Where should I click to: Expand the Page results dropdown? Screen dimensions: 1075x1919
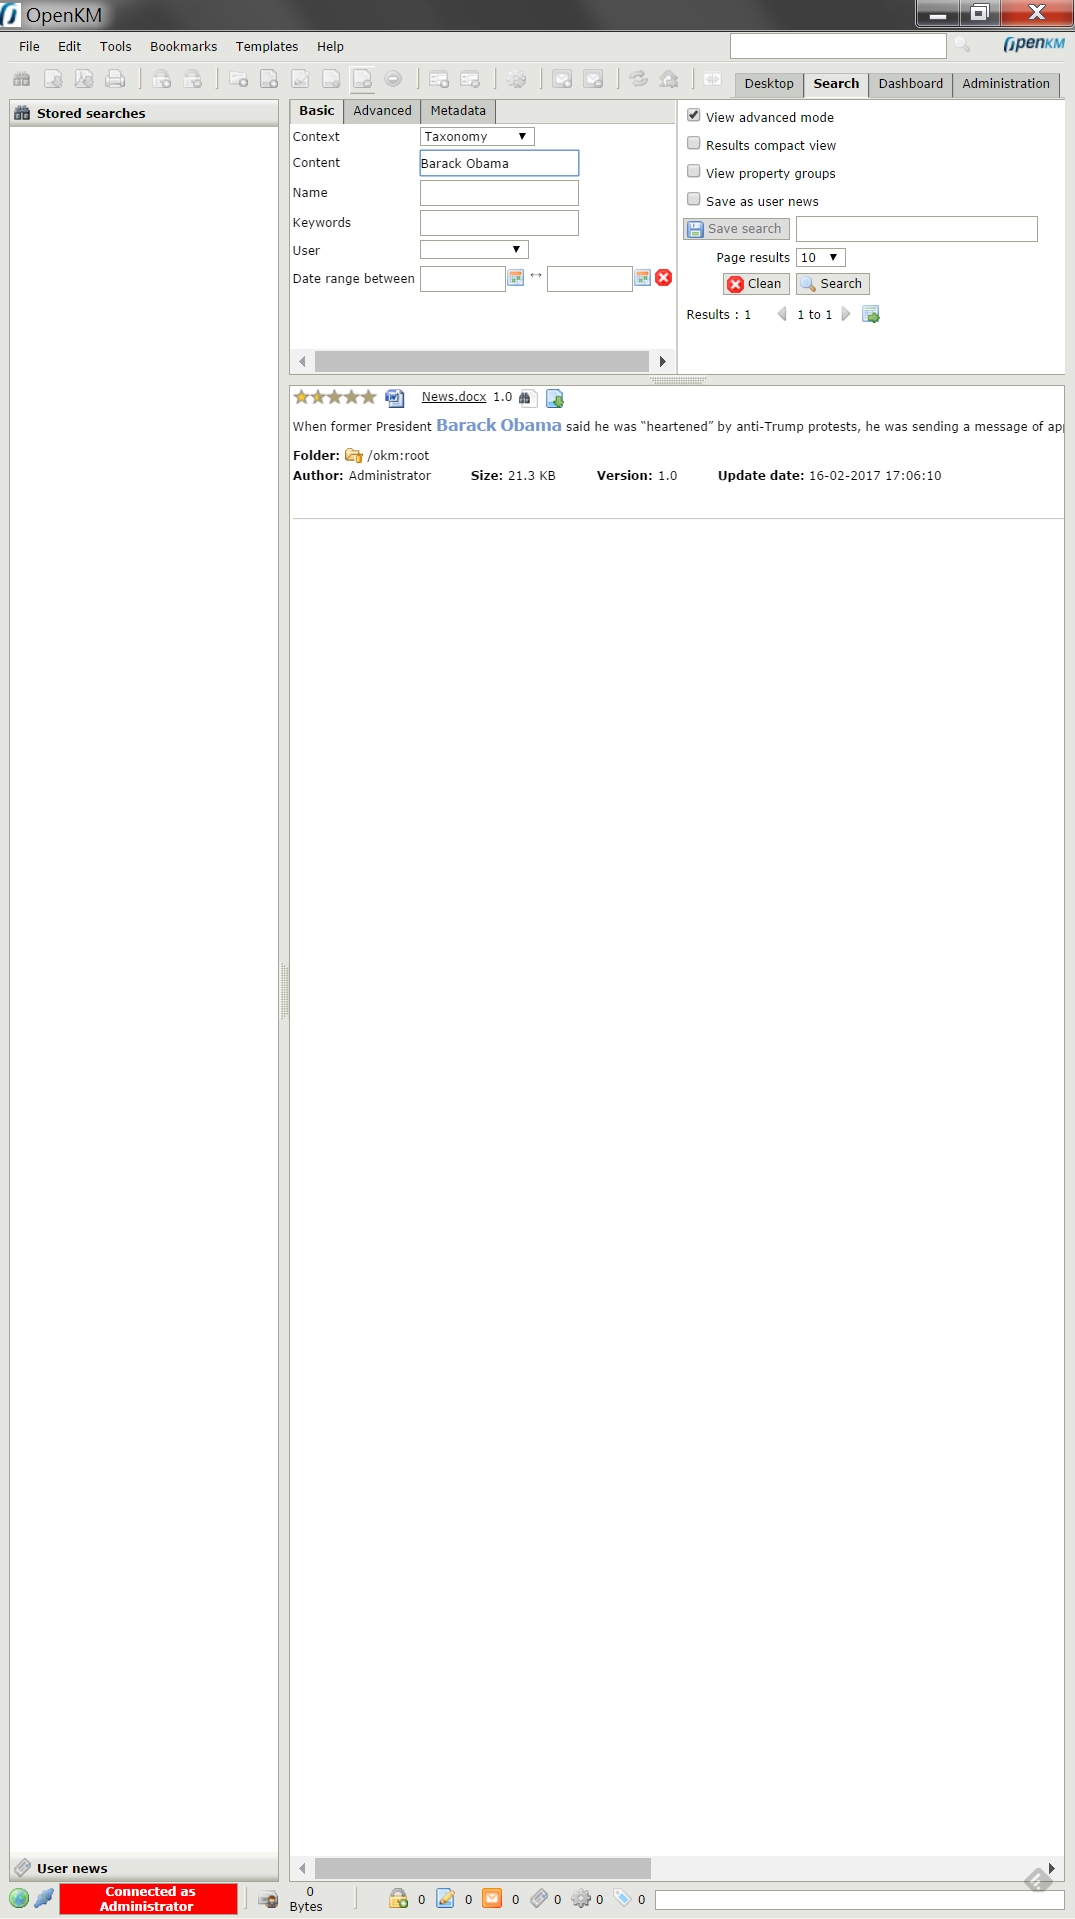pyautogui.click(x=820, y=258)
